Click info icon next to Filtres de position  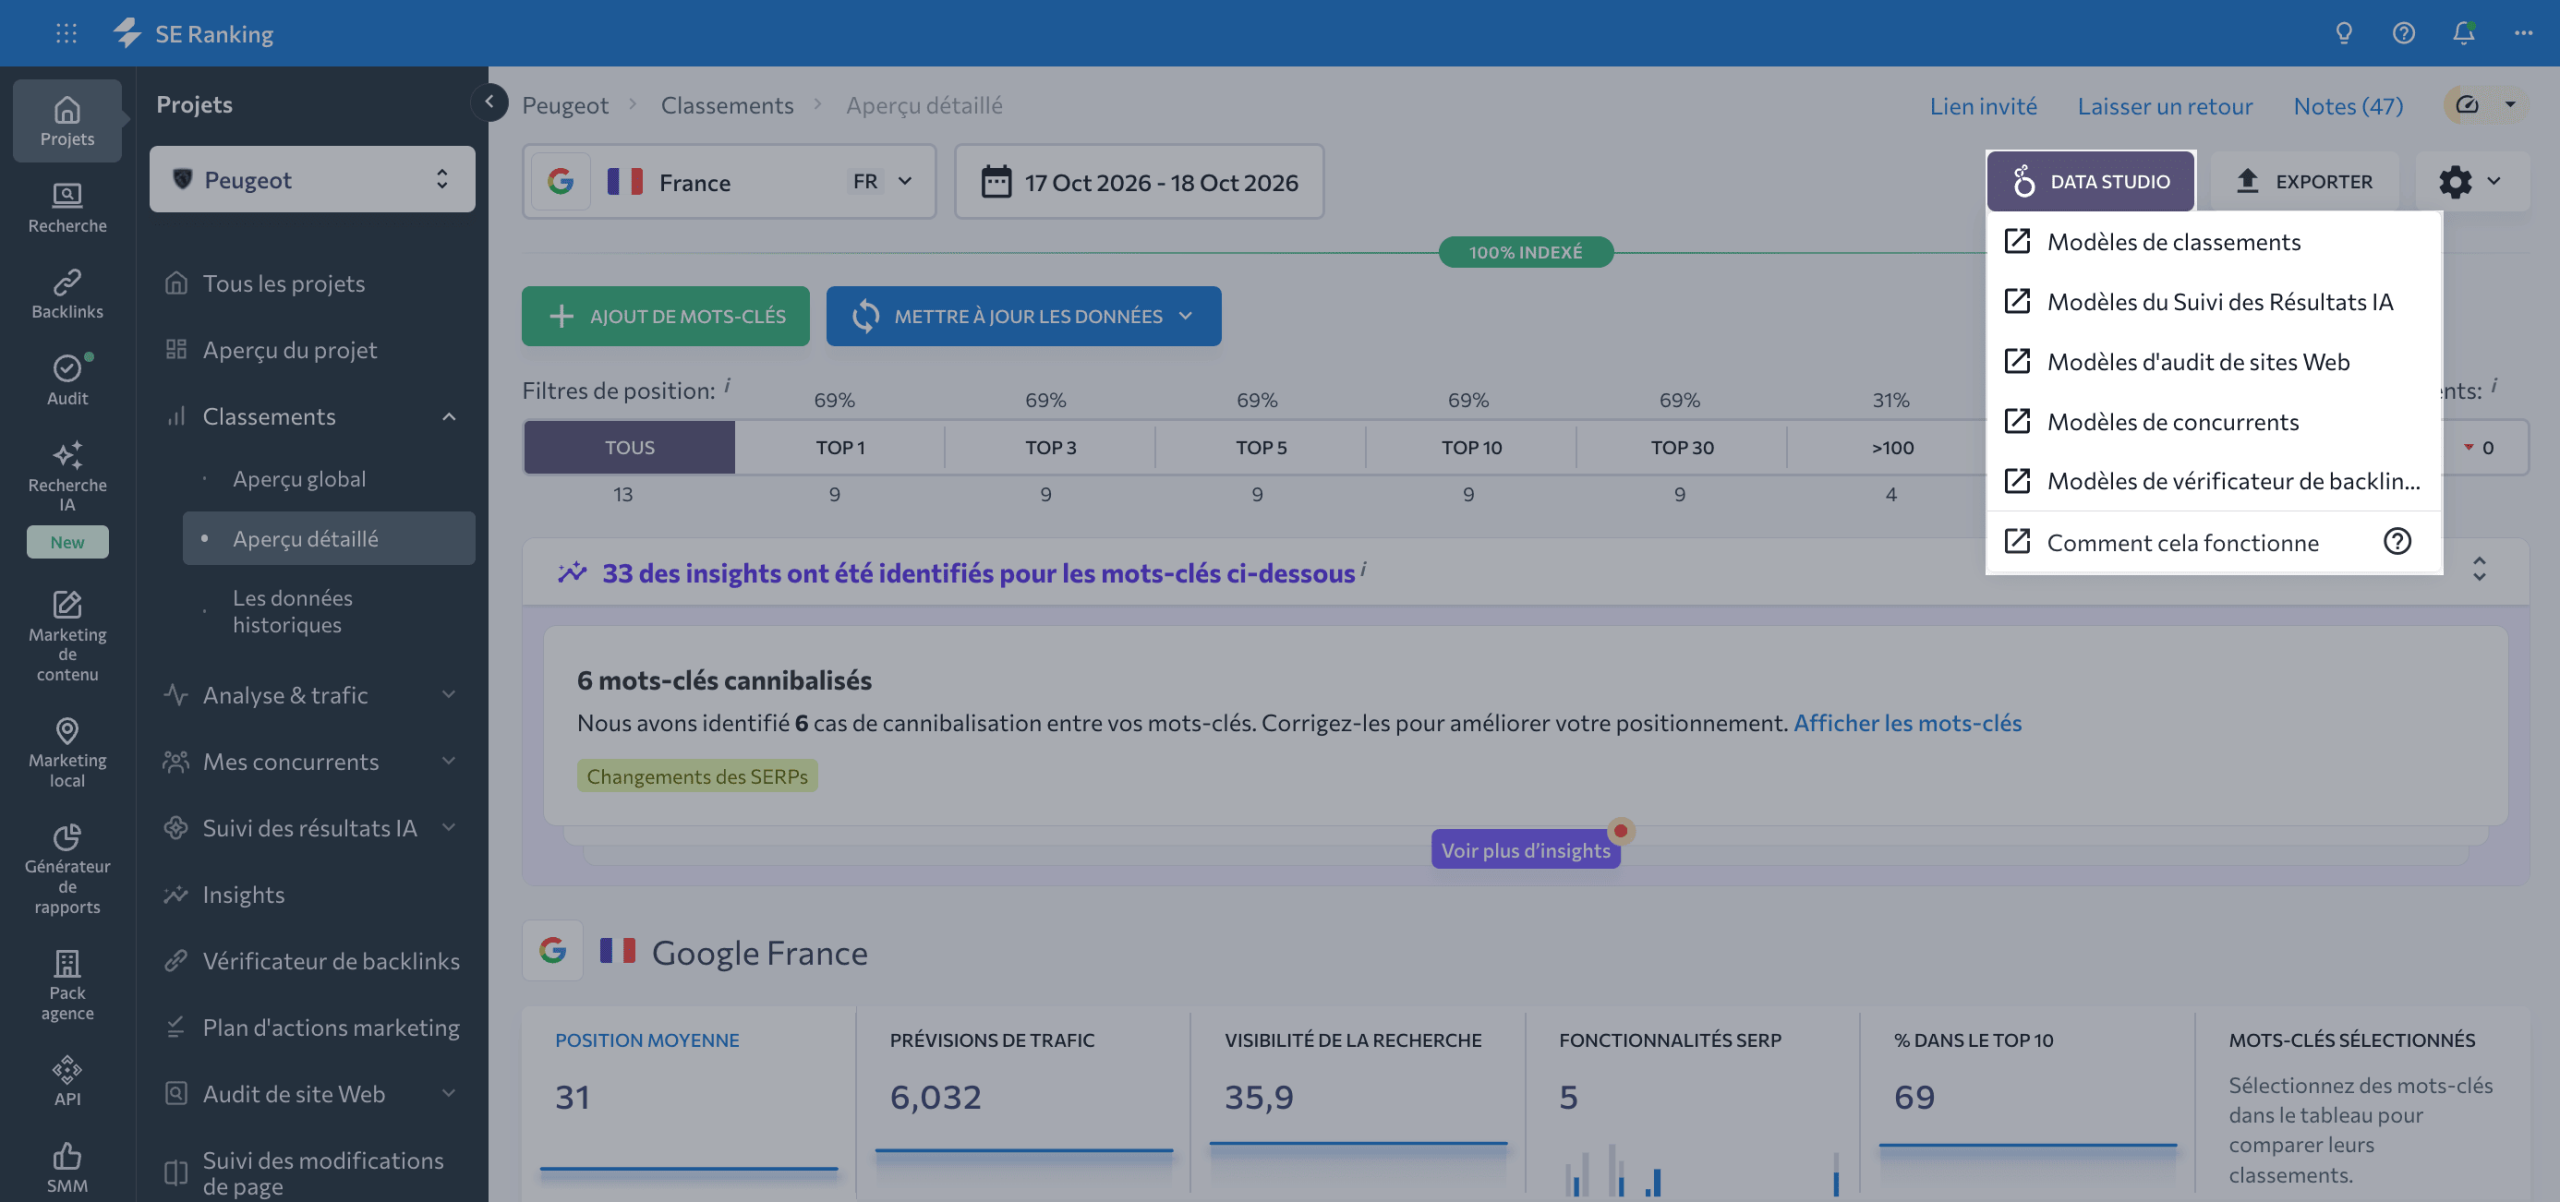(x=728, y=384)
